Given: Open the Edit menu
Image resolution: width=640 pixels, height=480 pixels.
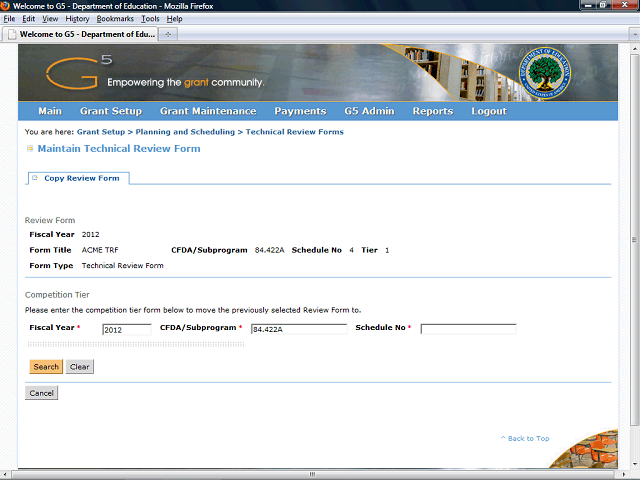Looking at the screenshot, I should click(x=29, y=19).
